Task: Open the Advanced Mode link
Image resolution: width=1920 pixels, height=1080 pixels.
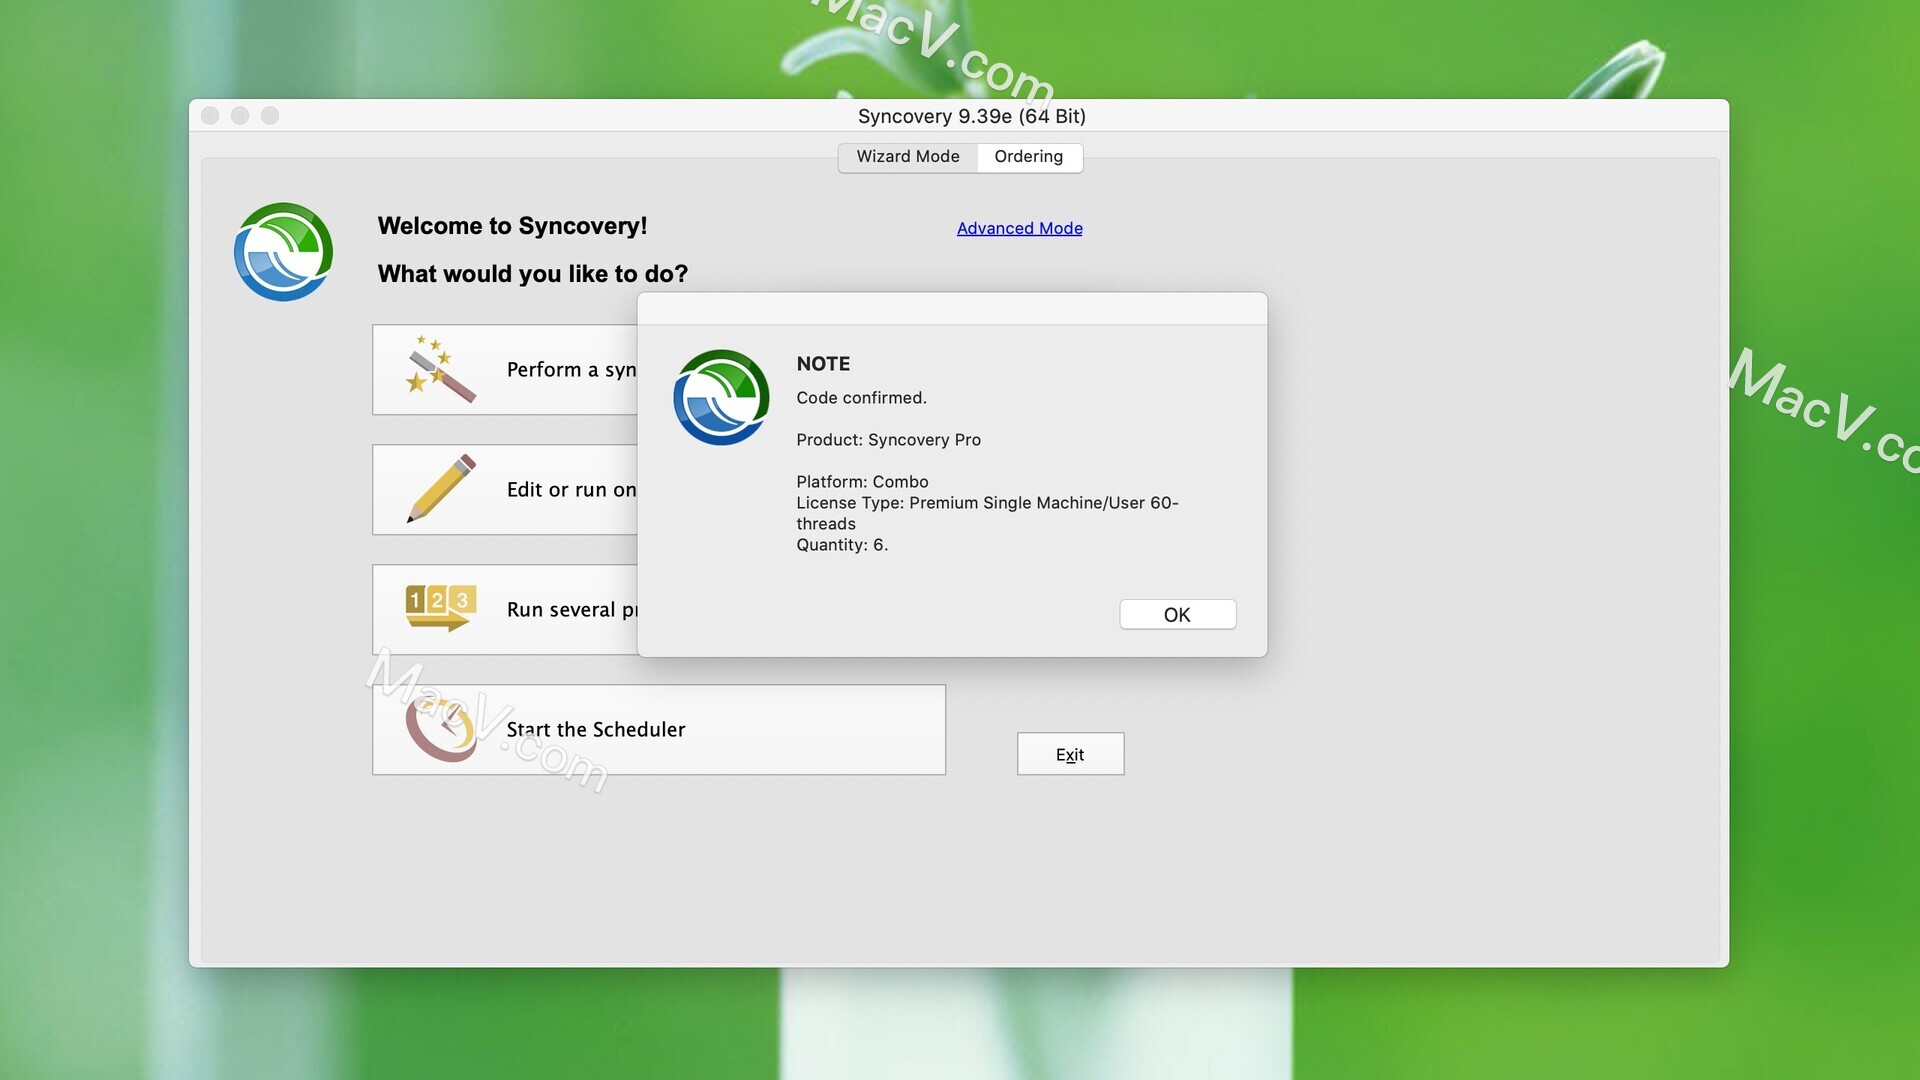Action: pos(1019,228)
